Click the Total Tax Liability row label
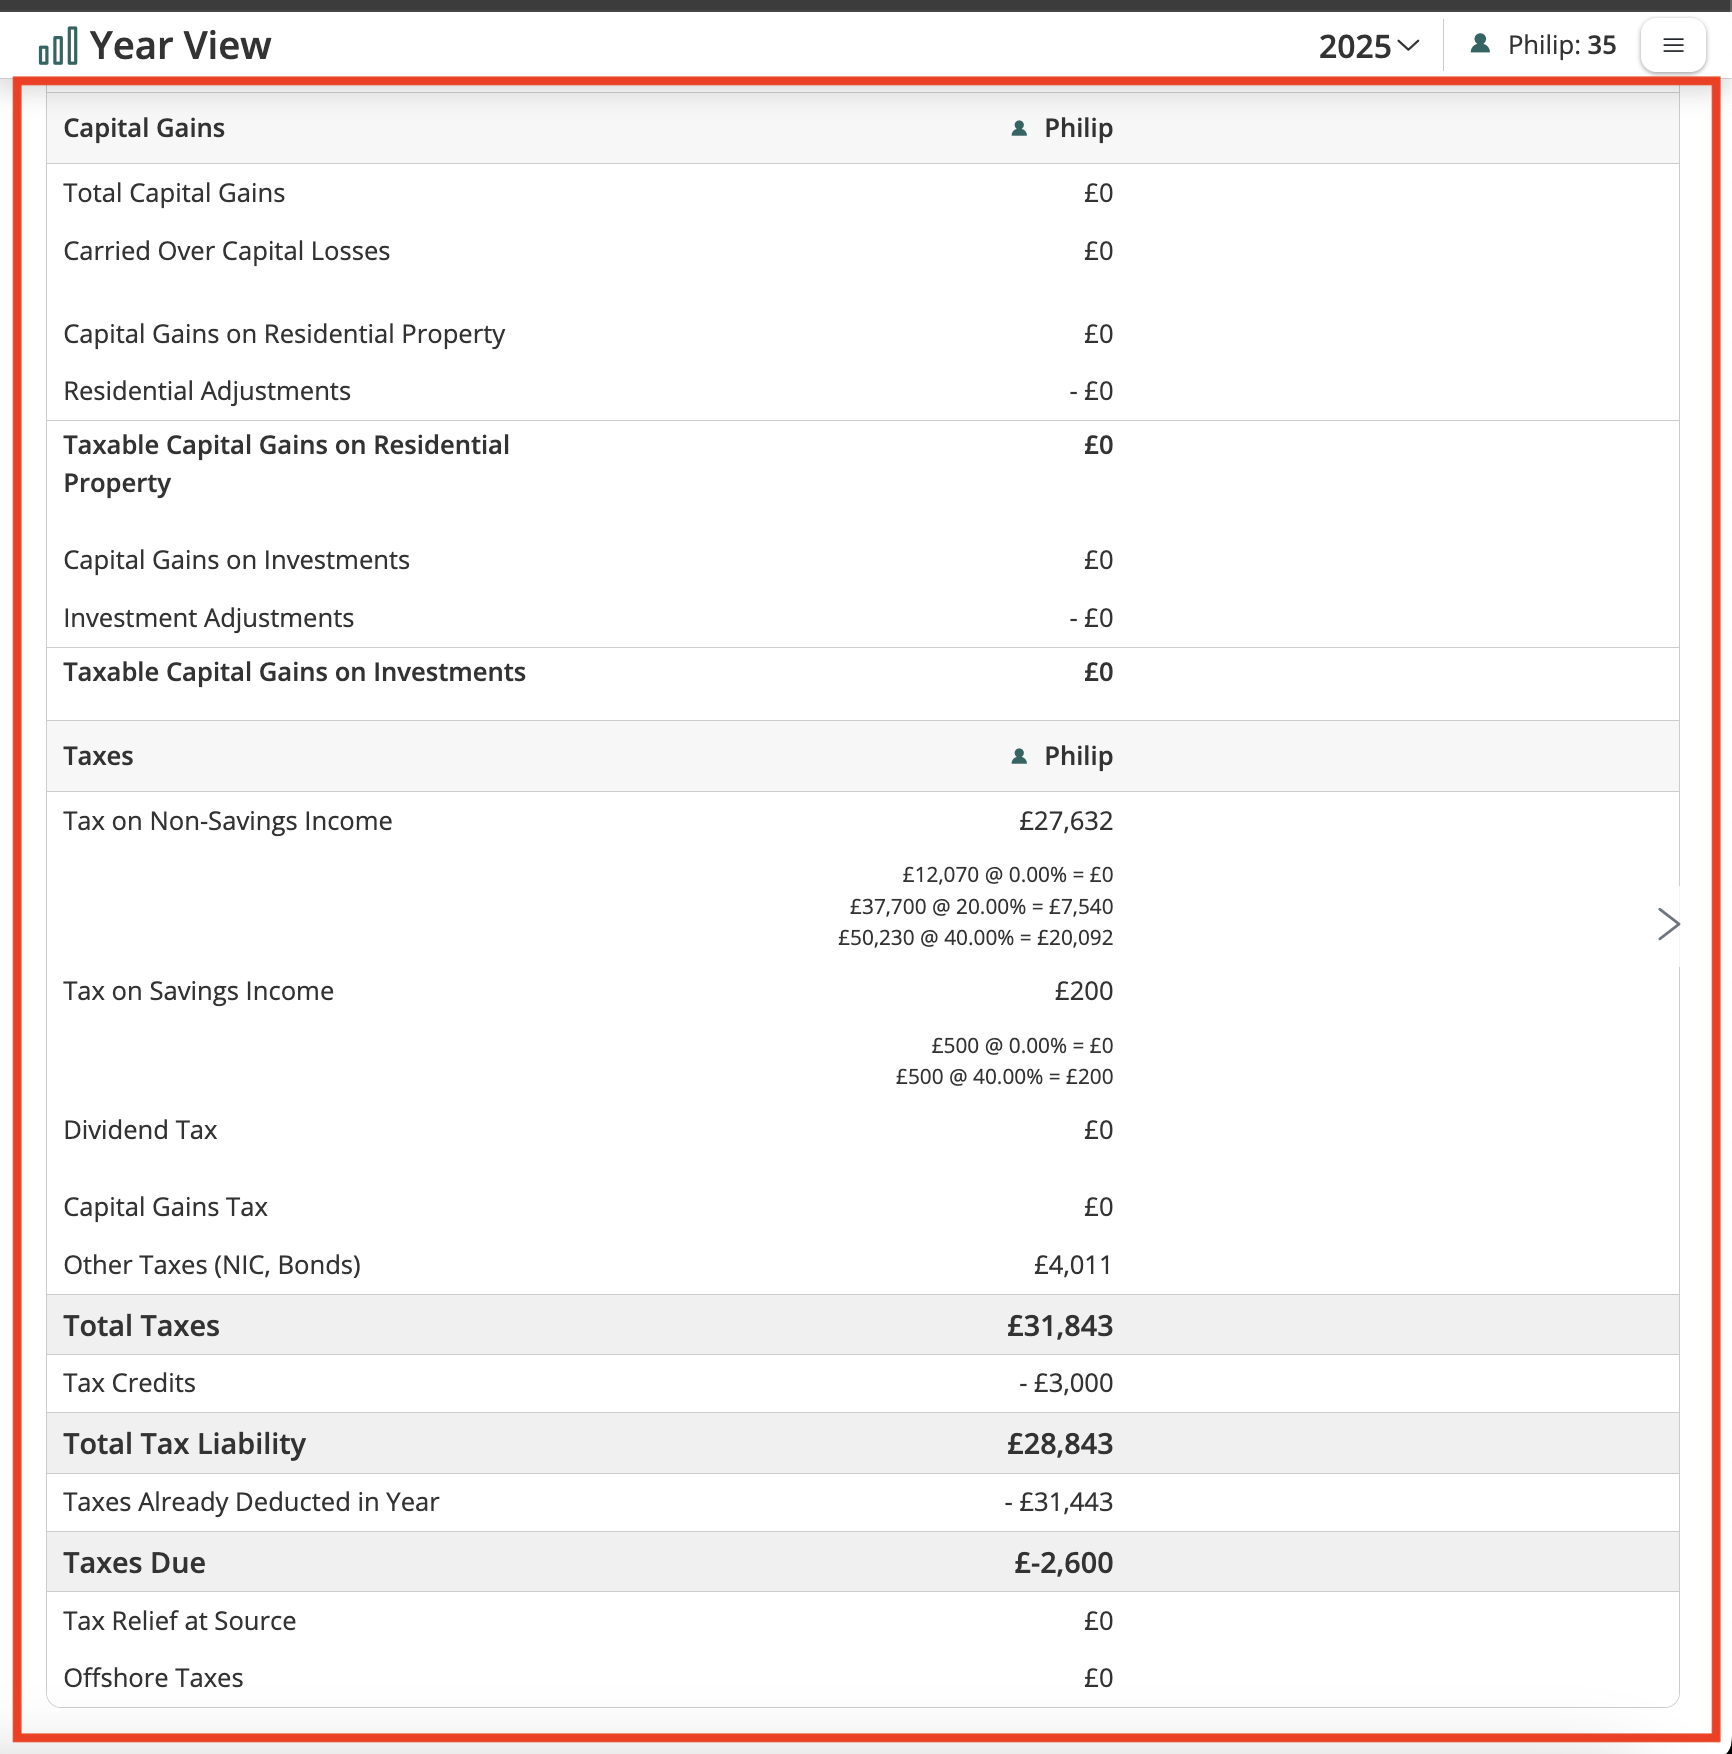Image resolution: width=1732 pixels, height=1754 pixels. (184, 1444)
